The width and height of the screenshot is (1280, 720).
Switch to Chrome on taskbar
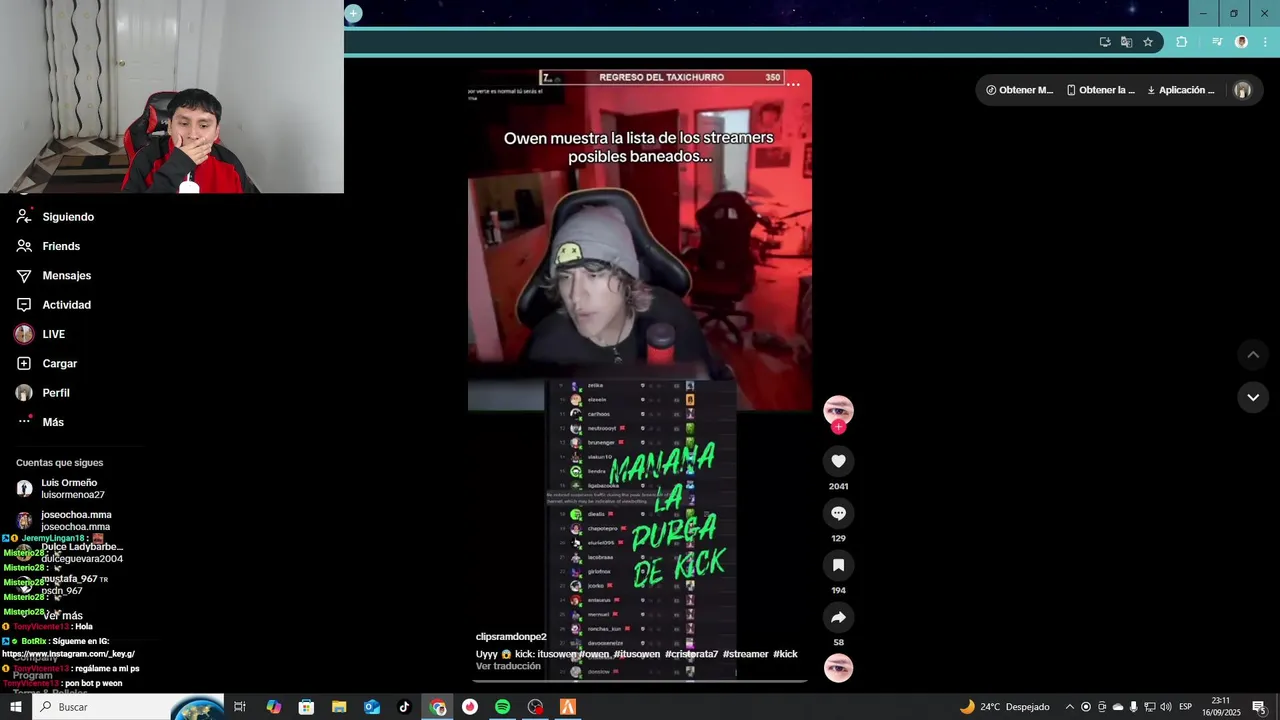click(x=437, y=707)
